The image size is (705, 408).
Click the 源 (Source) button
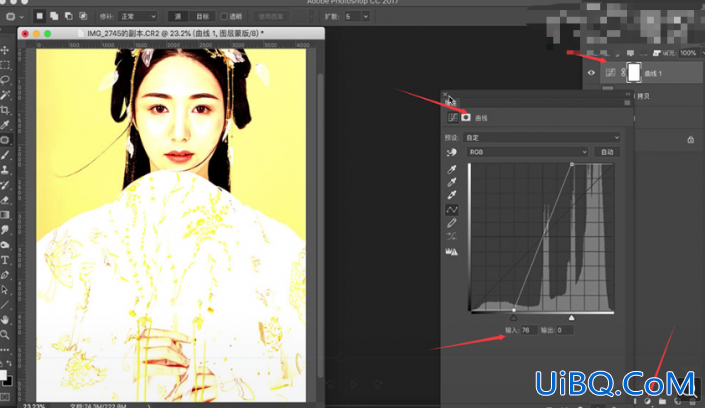click(178, 17)
